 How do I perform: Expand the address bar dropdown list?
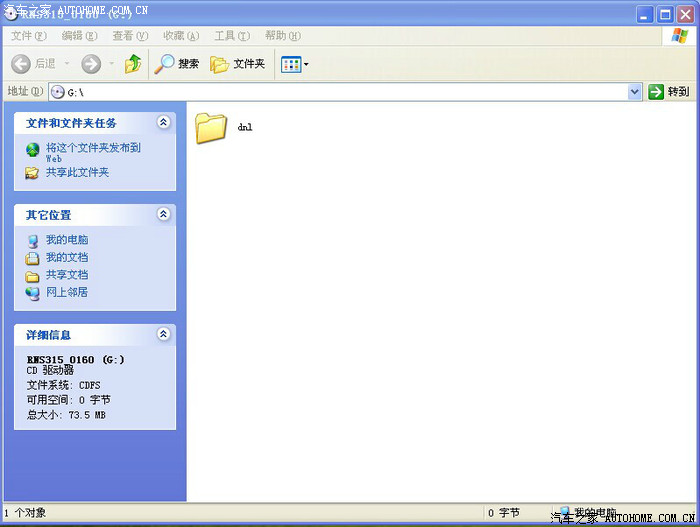point(634,92)
